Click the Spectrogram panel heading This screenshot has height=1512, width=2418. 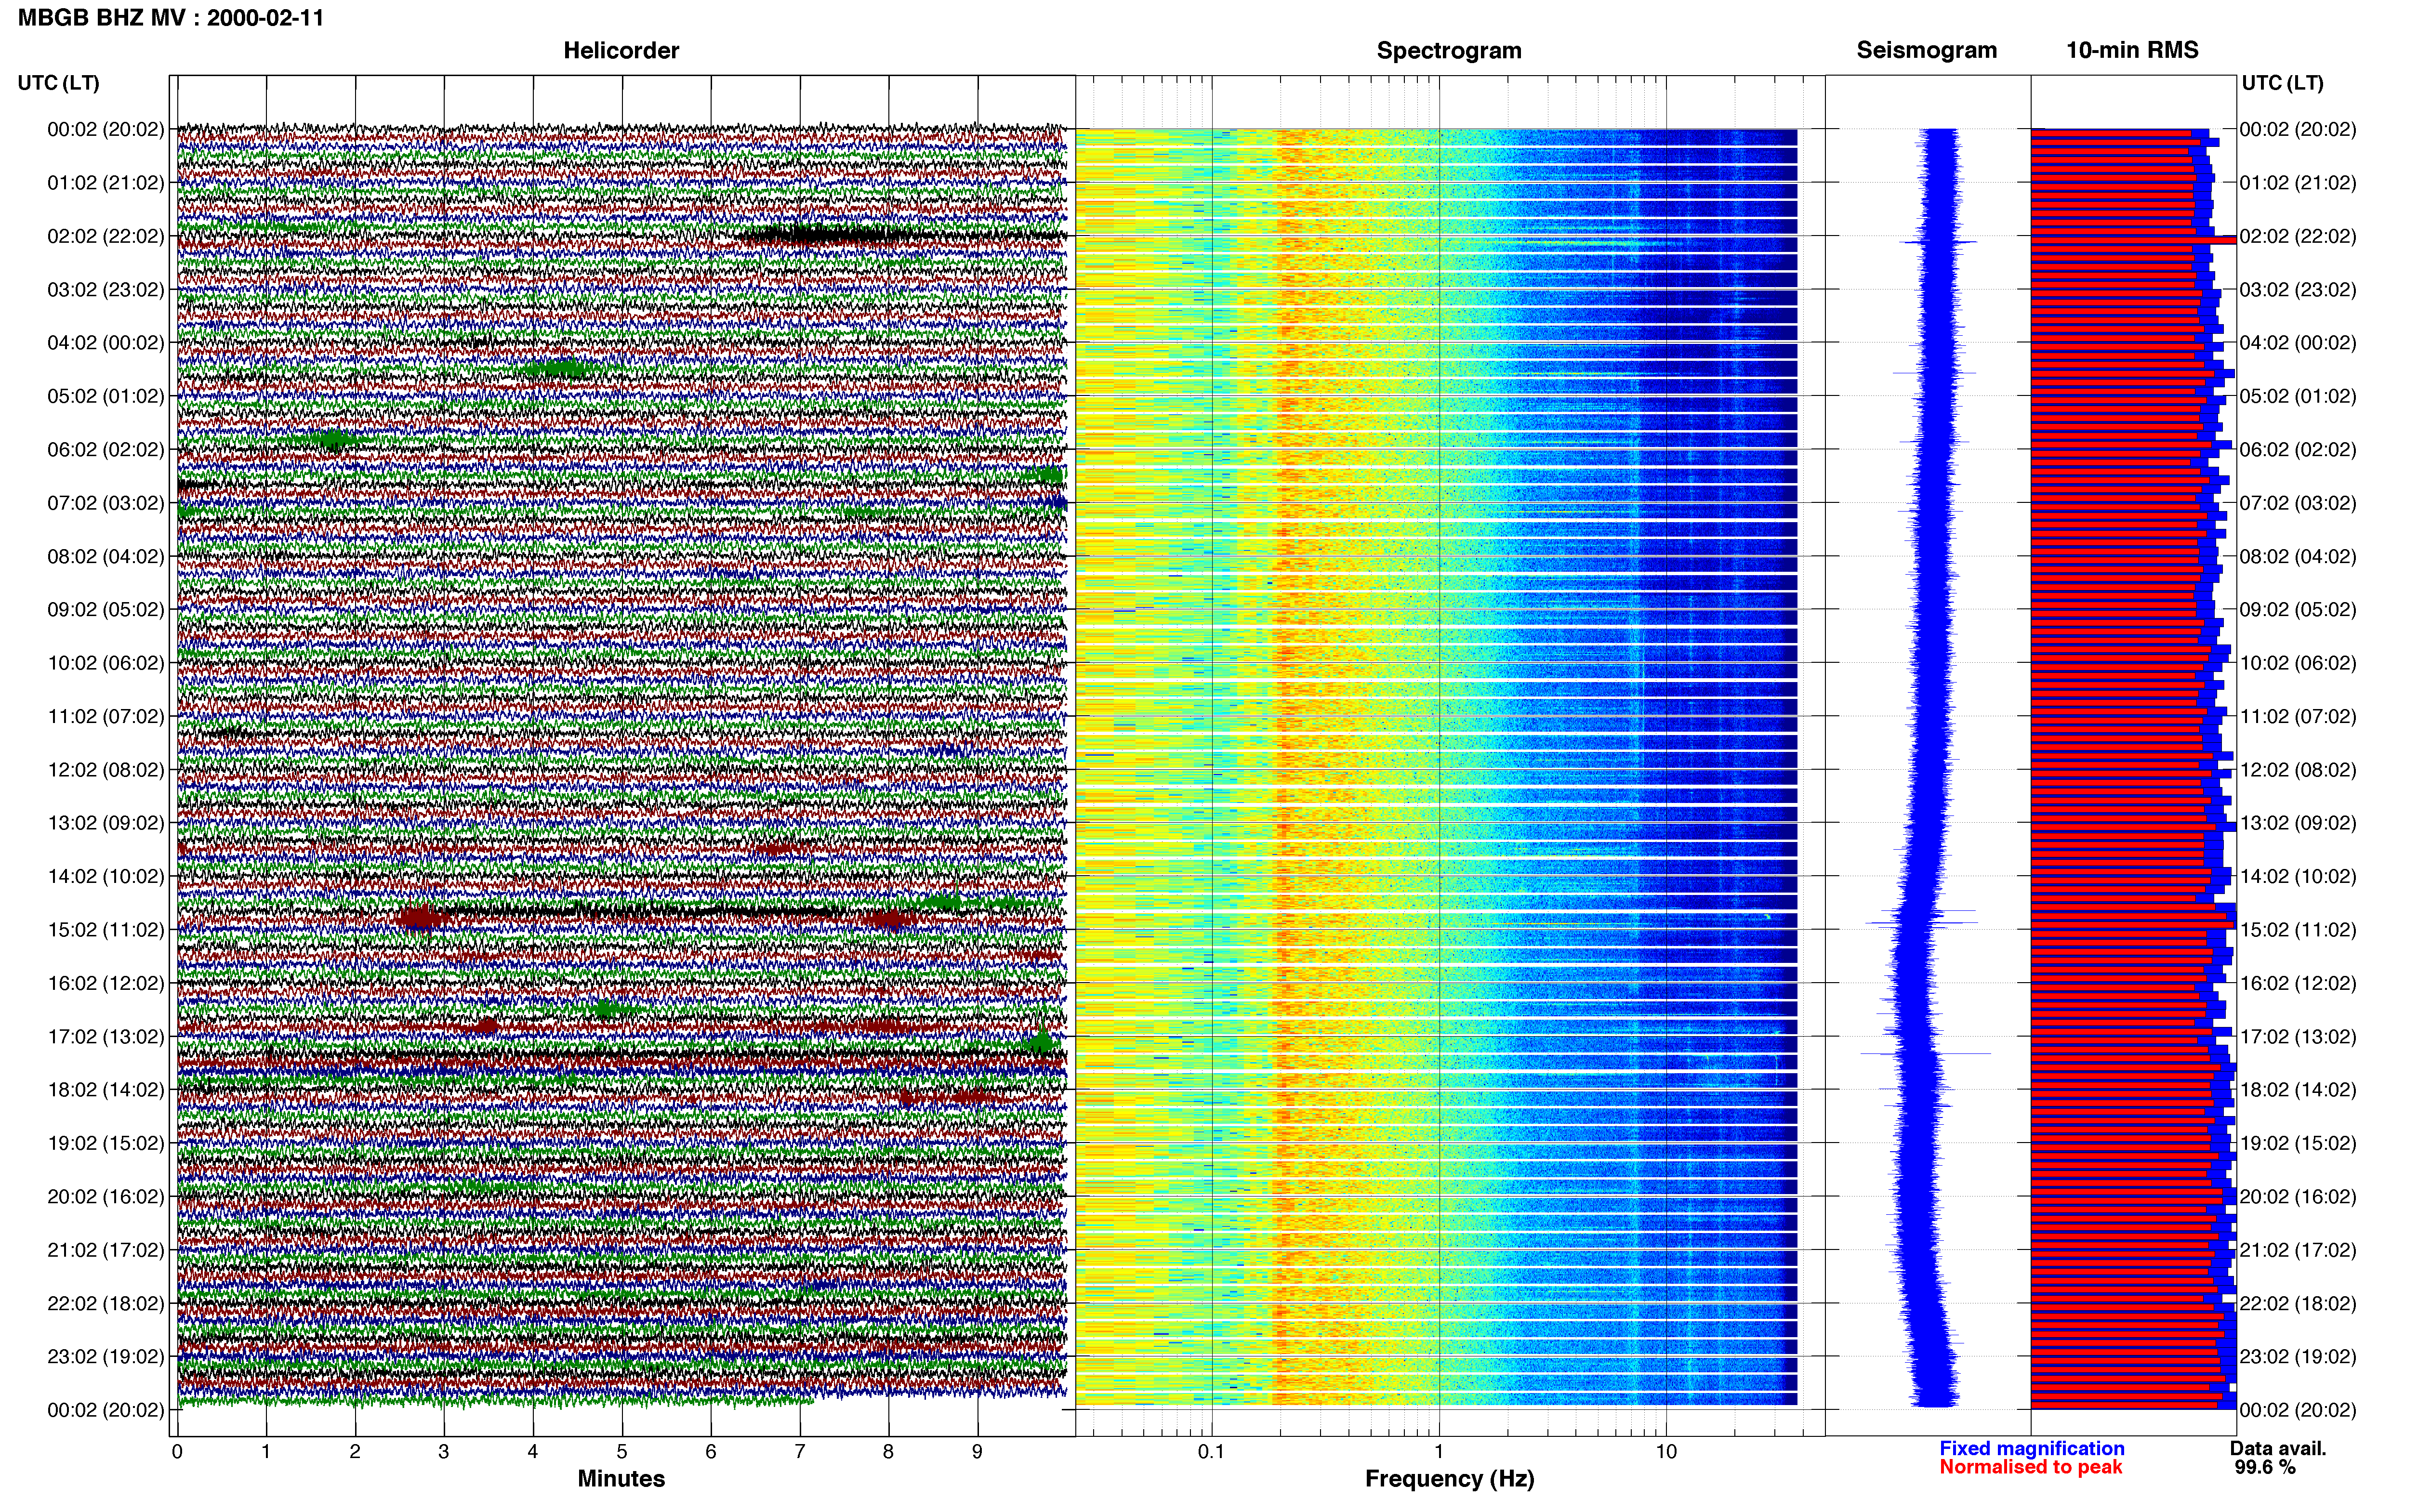pyautogui.click(x=1449, y=50)
